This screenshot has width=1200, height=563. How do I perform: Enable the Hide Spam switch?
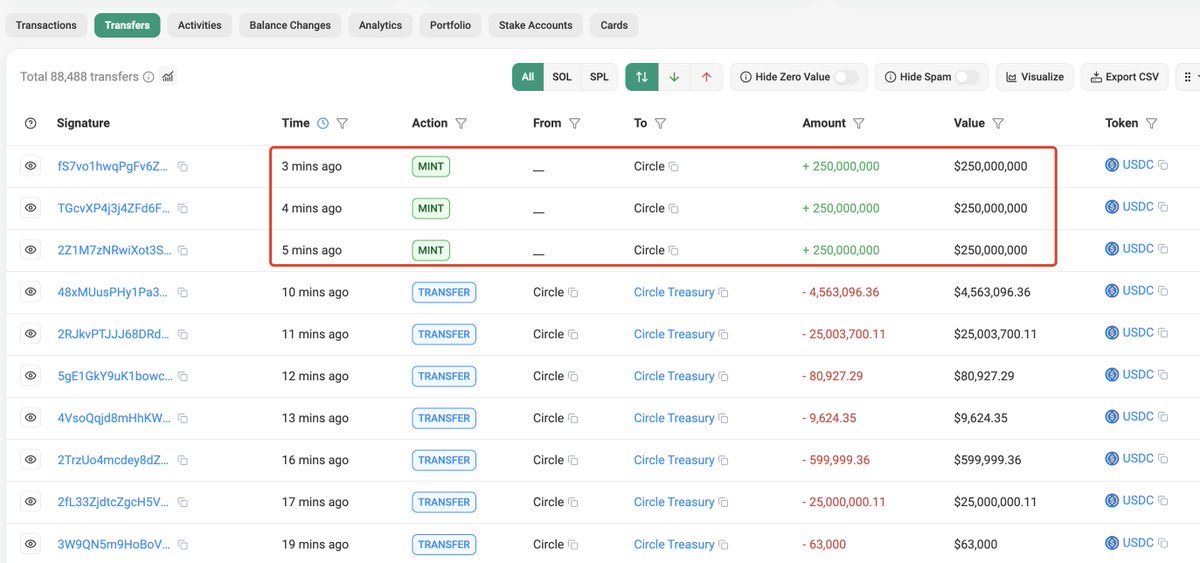coord(966,77)
